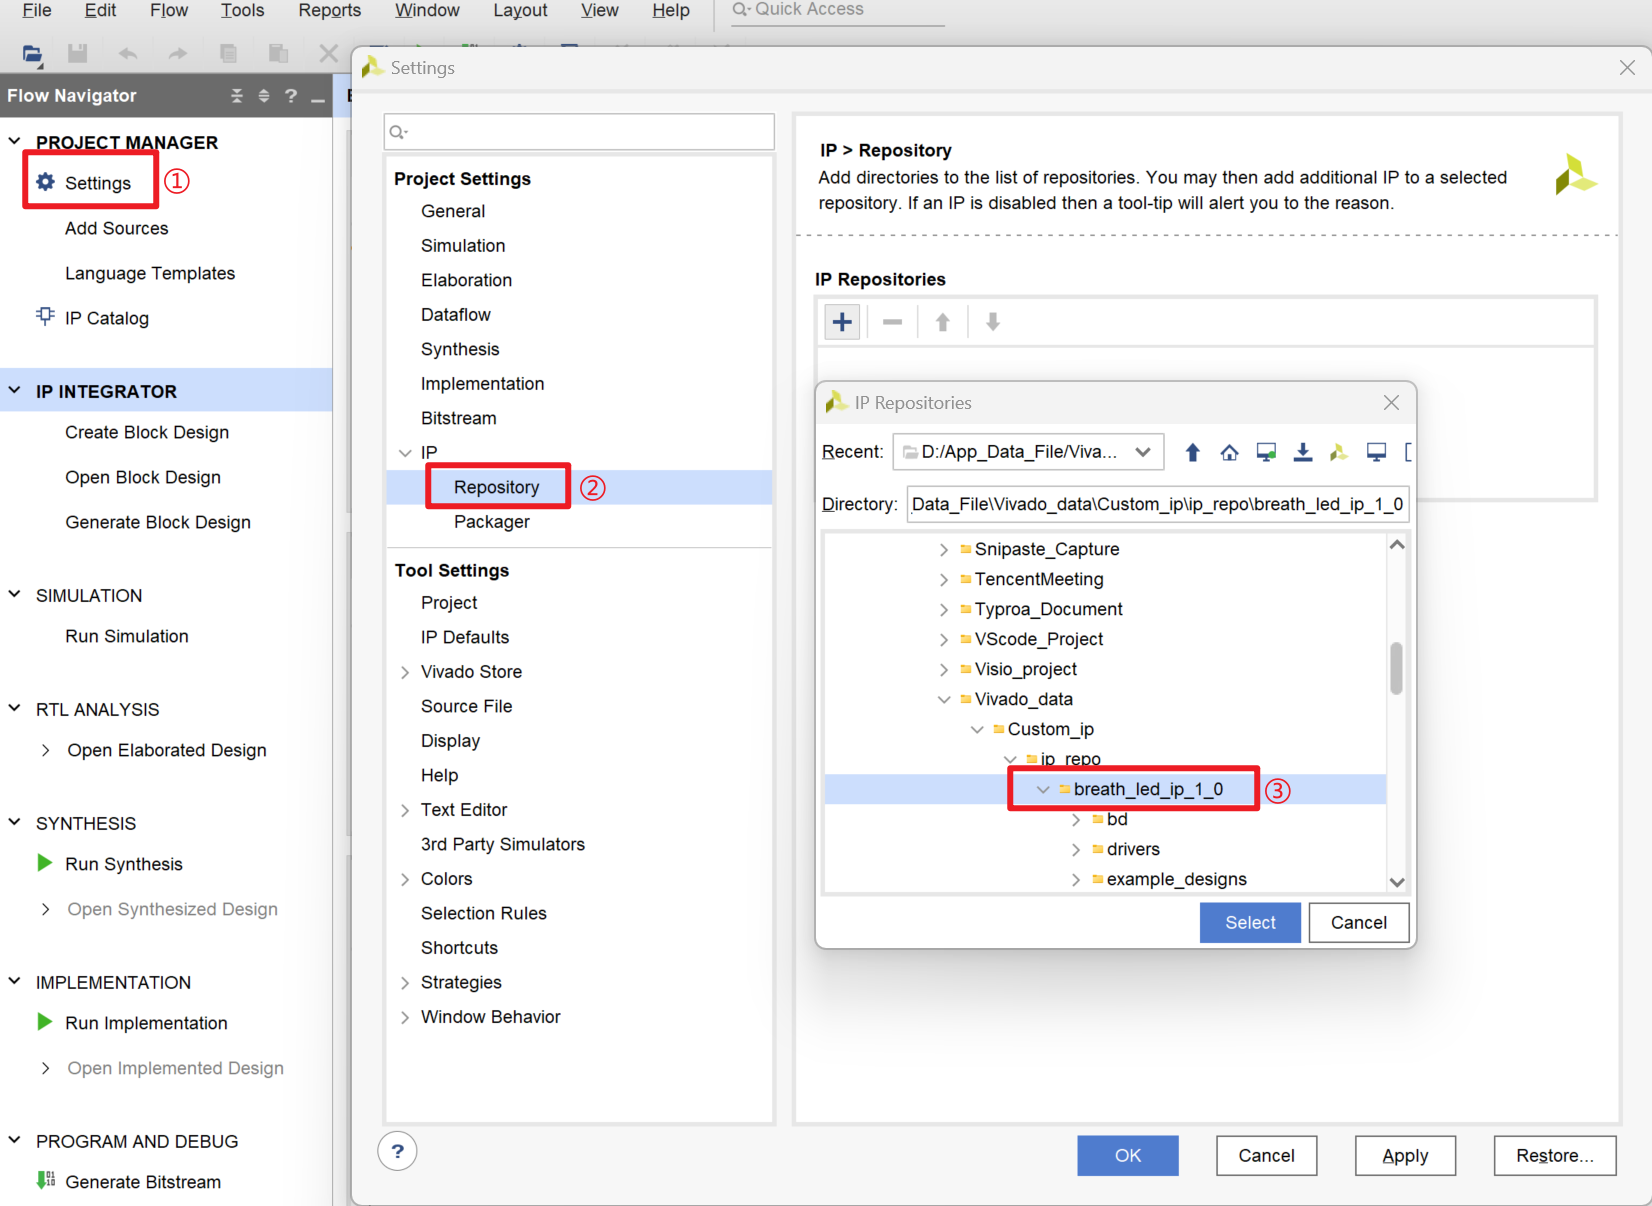Click the green Run Implementation arrow
Image resolution: width=1652 pixels, height=1206 pixels.
coord(44,1022)
